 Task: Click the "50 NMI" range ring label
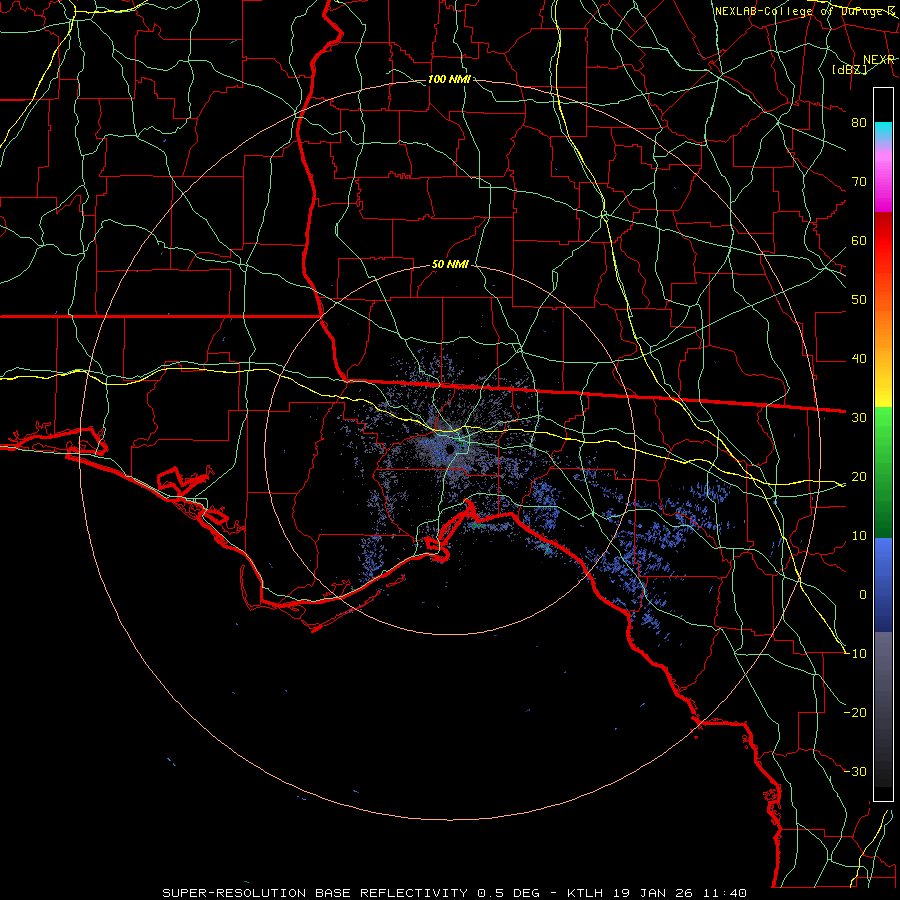(450, 265)
